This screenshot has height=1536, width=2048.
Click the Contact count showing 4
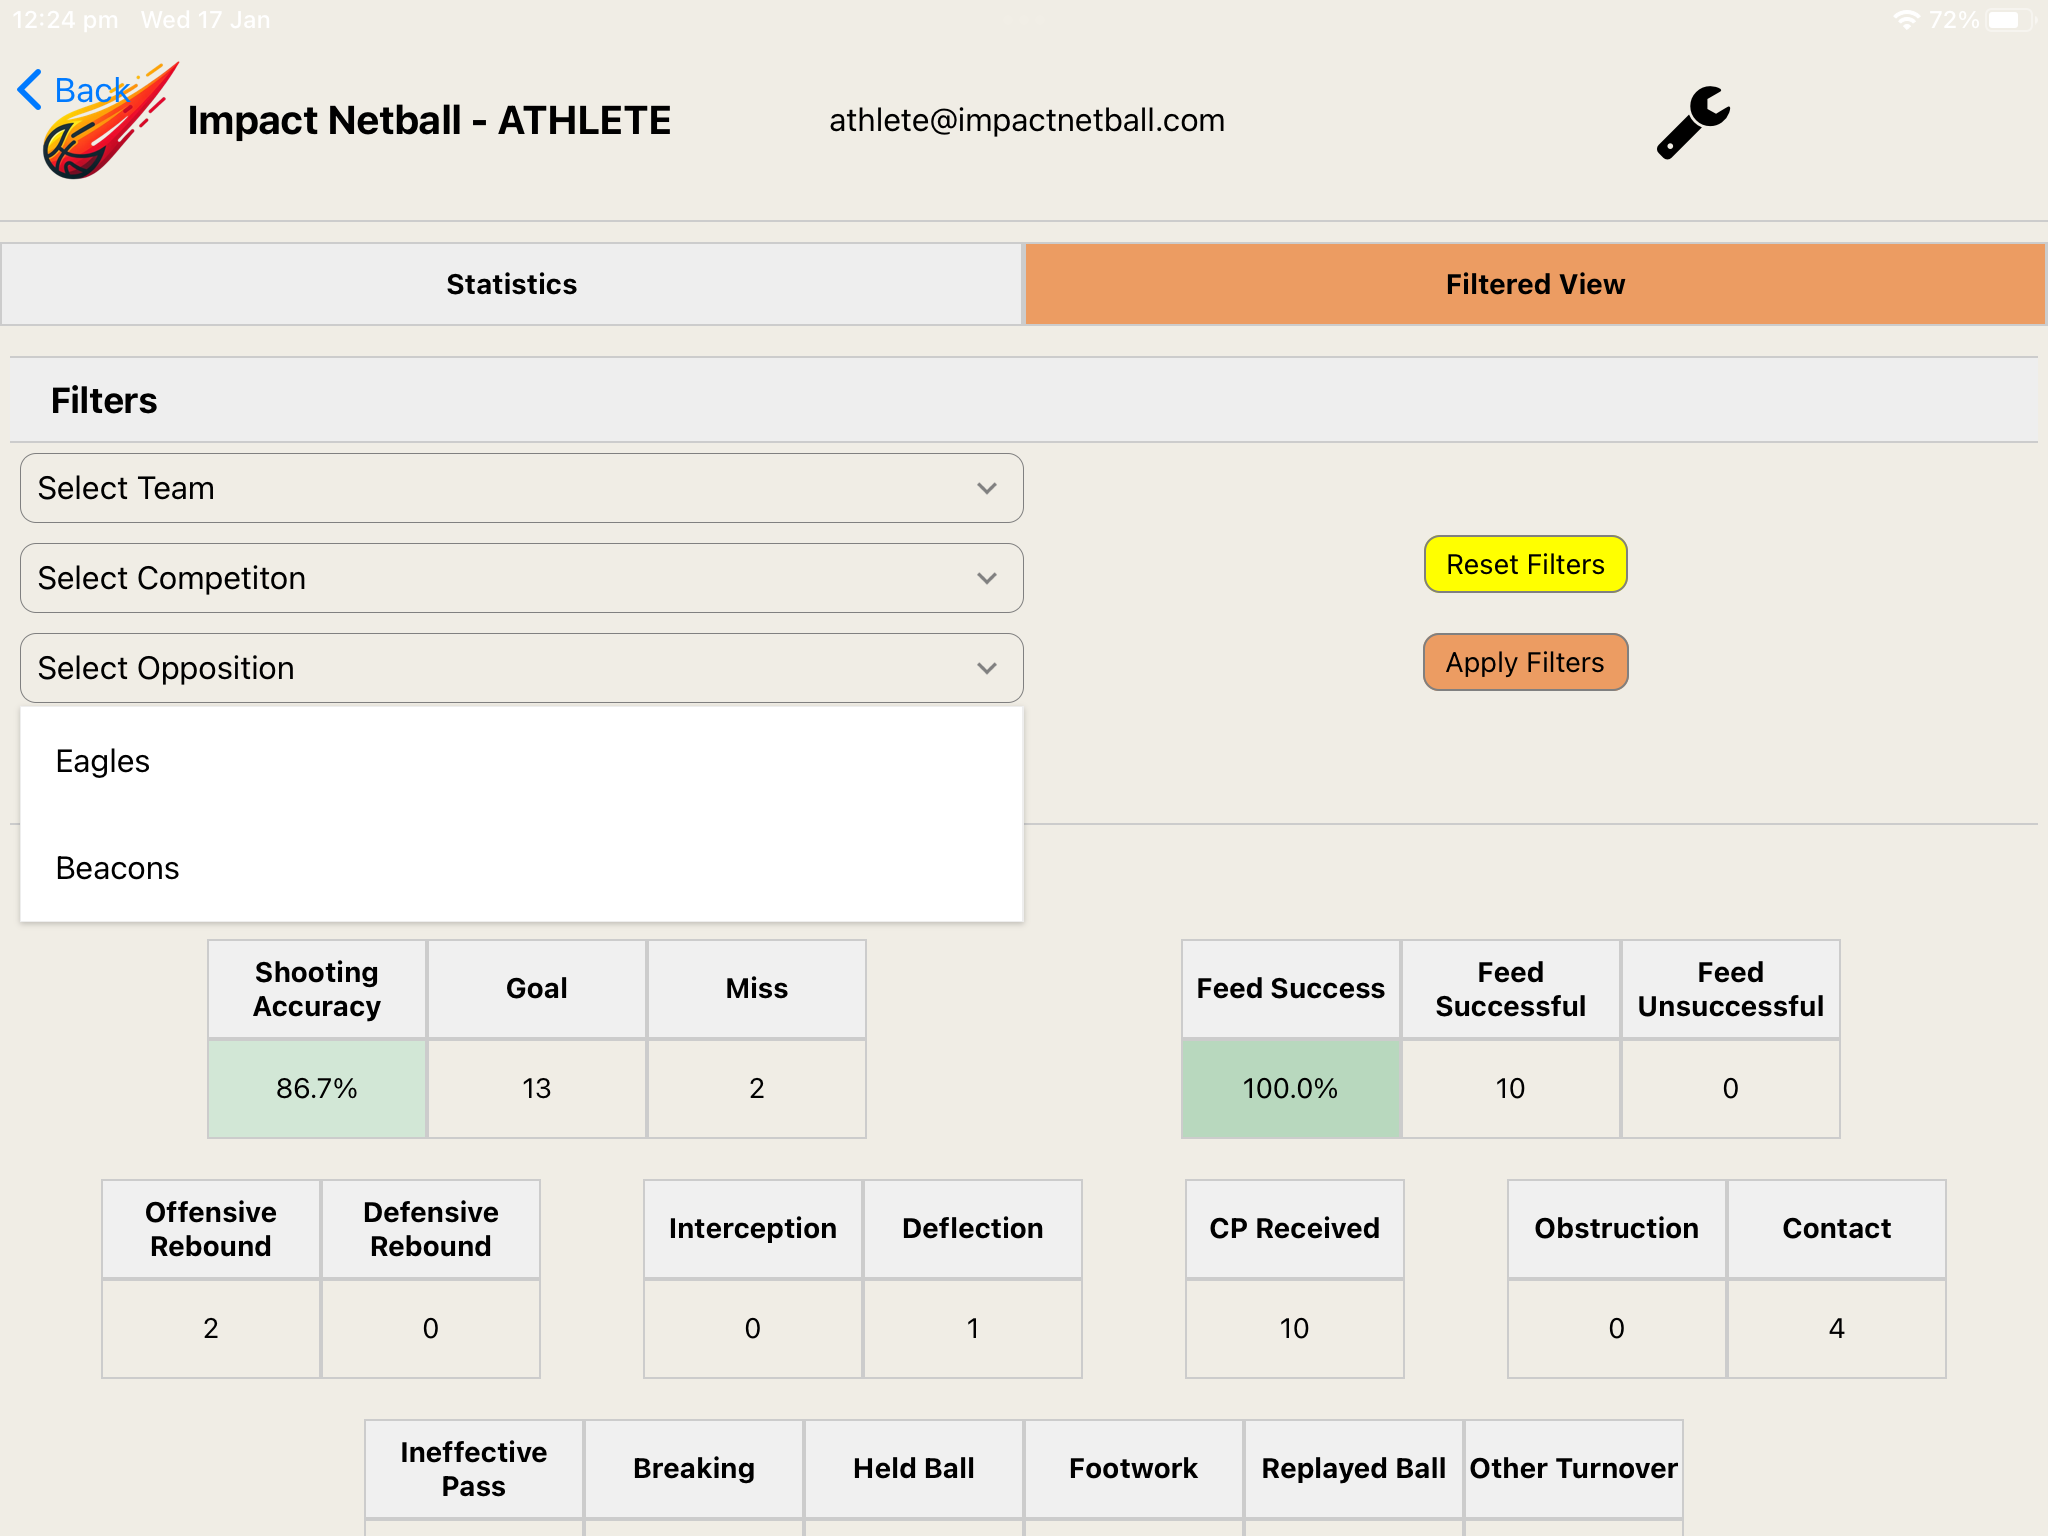click(x=1836, y=1328)
